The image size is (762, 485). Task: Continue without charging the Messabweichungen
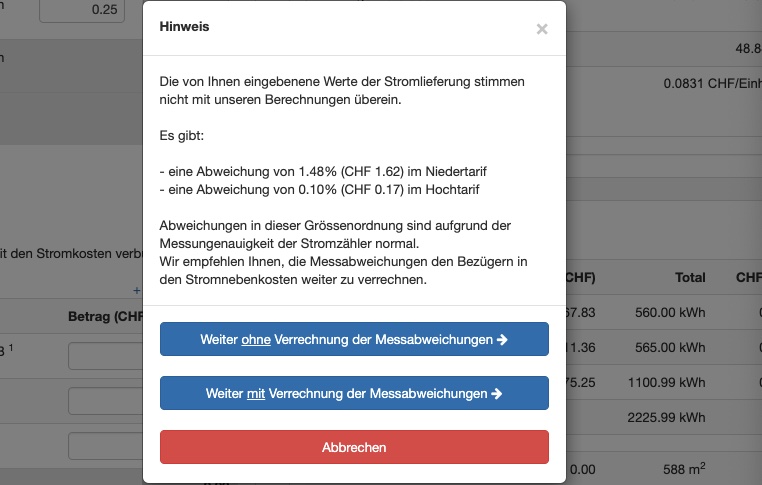click(x=354, y=339)
